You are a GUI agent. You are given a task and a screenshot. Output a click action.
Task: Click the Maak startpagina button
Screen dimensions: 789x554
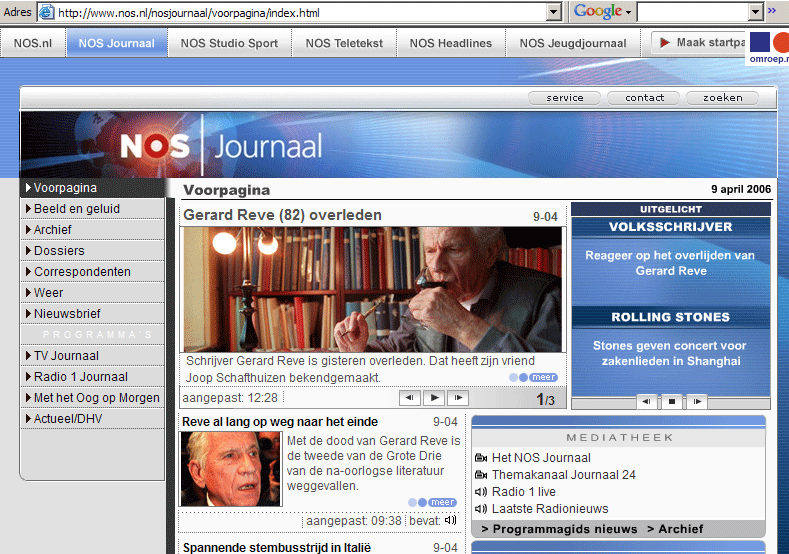click(698, 43)
